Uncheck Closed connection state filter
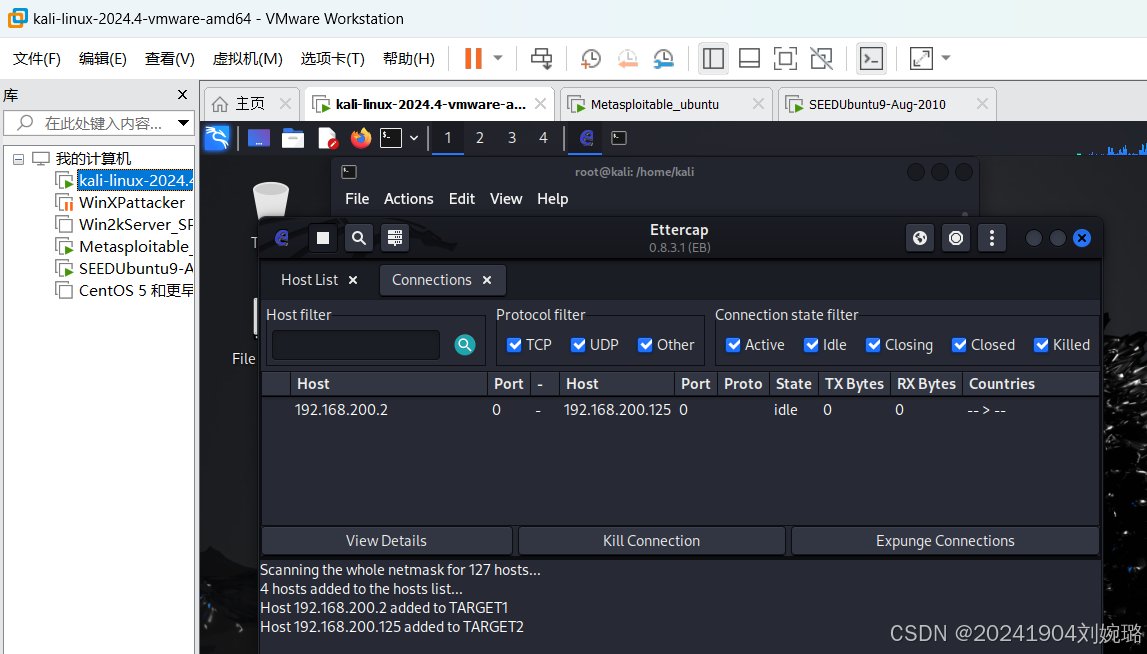Viewport: 1147px width, 654px height. pyautogui.click(x=958, y=345)
